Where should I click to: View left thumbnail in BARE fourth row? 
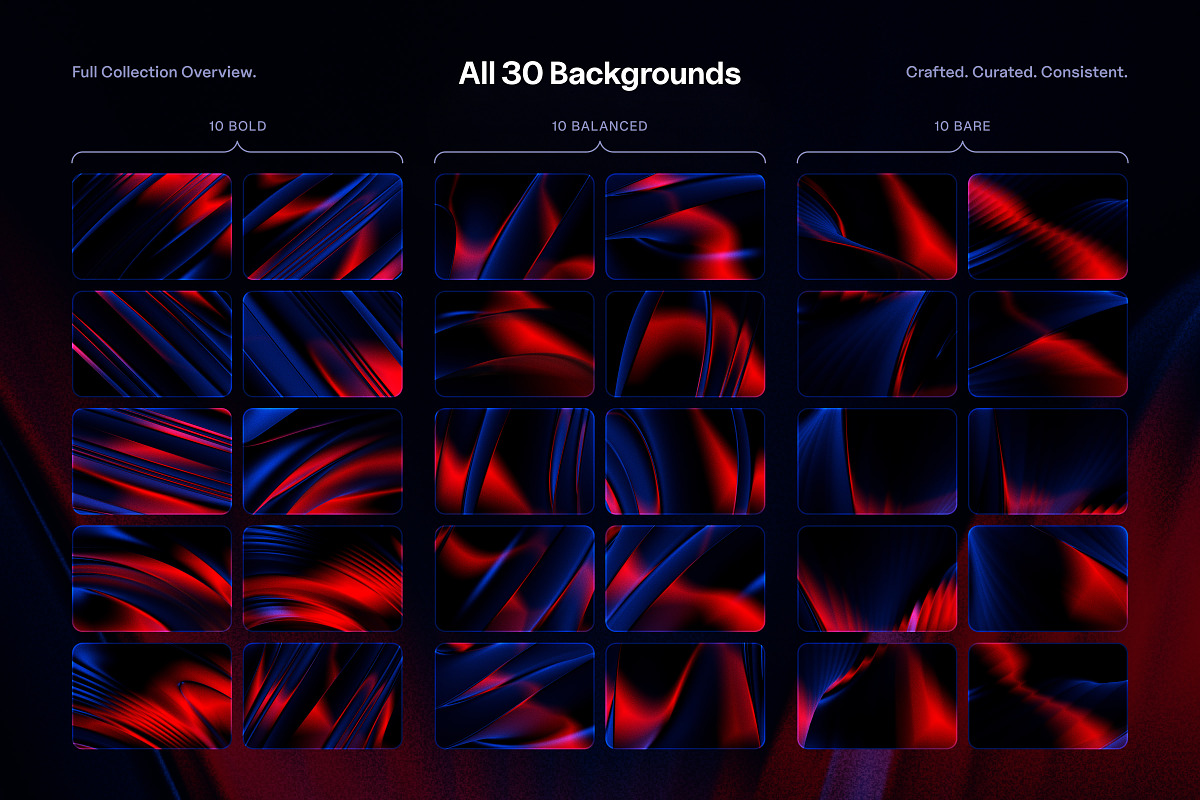(877, 578)
